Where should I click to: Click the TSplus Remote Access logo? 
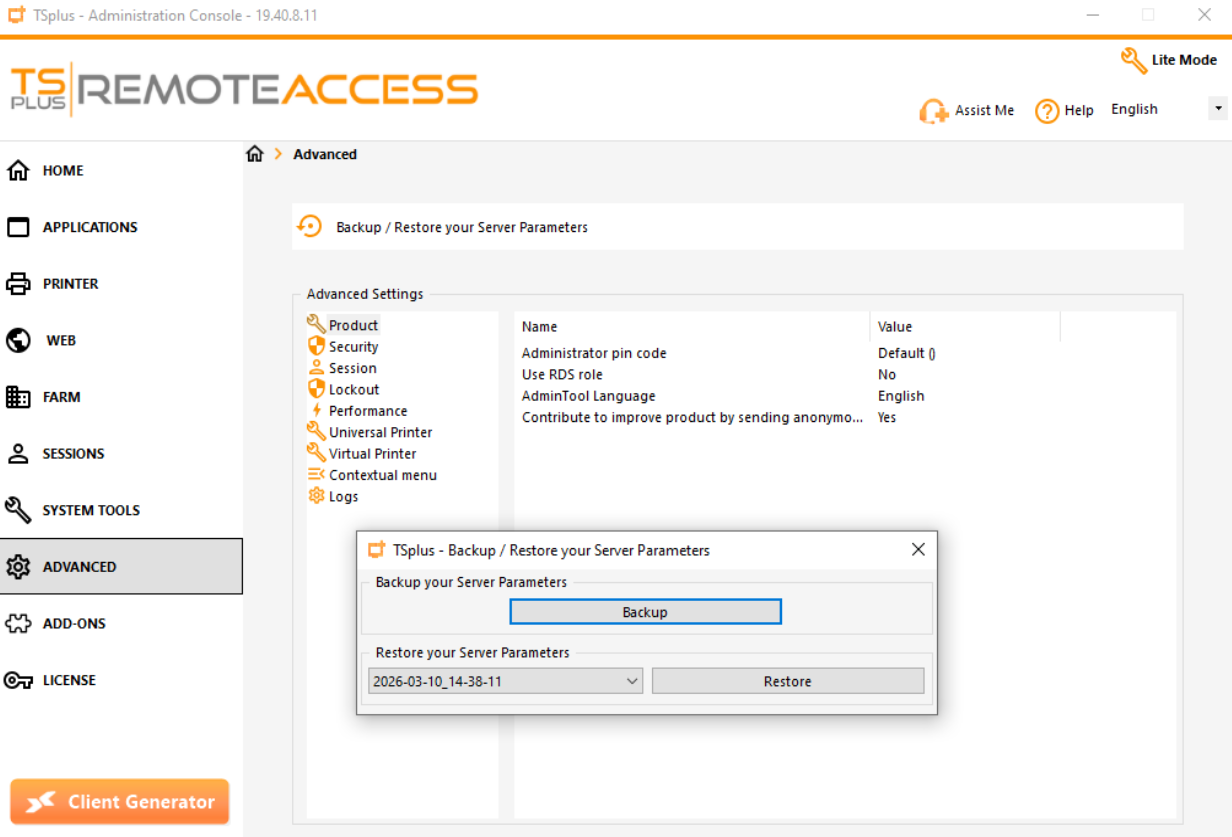[244, 89]
